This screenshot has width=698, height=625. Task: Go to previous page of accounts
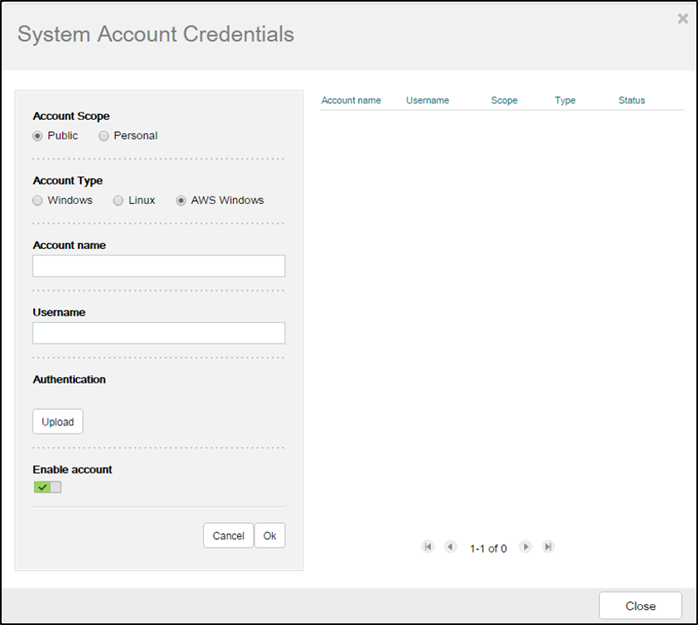click(x=450, y=547)
